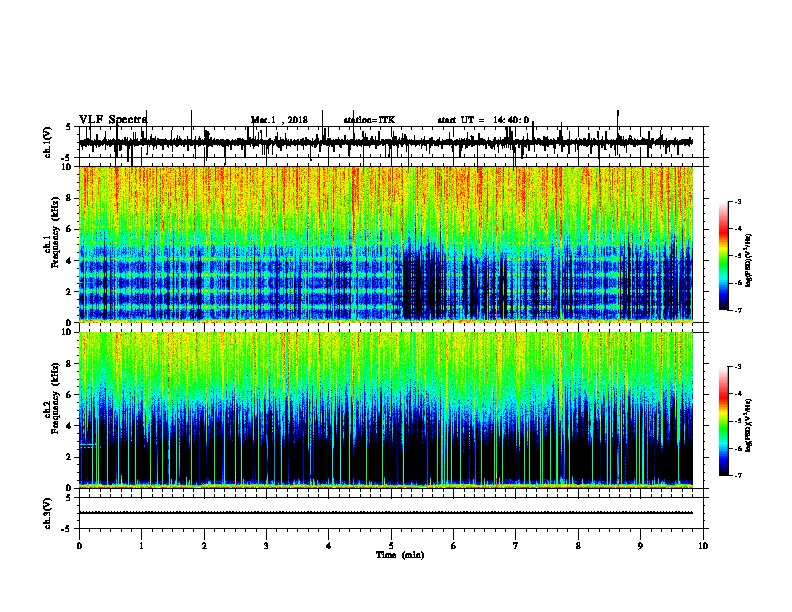Screen dimensions: 792x612
Task: Click time axis tick label "5"
Action: pos(391,545)
